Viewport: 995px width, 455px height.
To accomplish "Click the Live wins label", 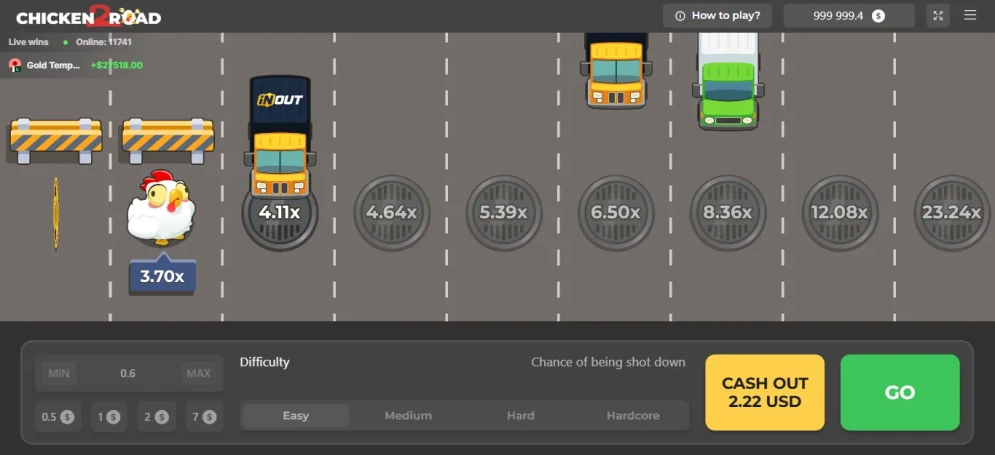I will [28, 42].
